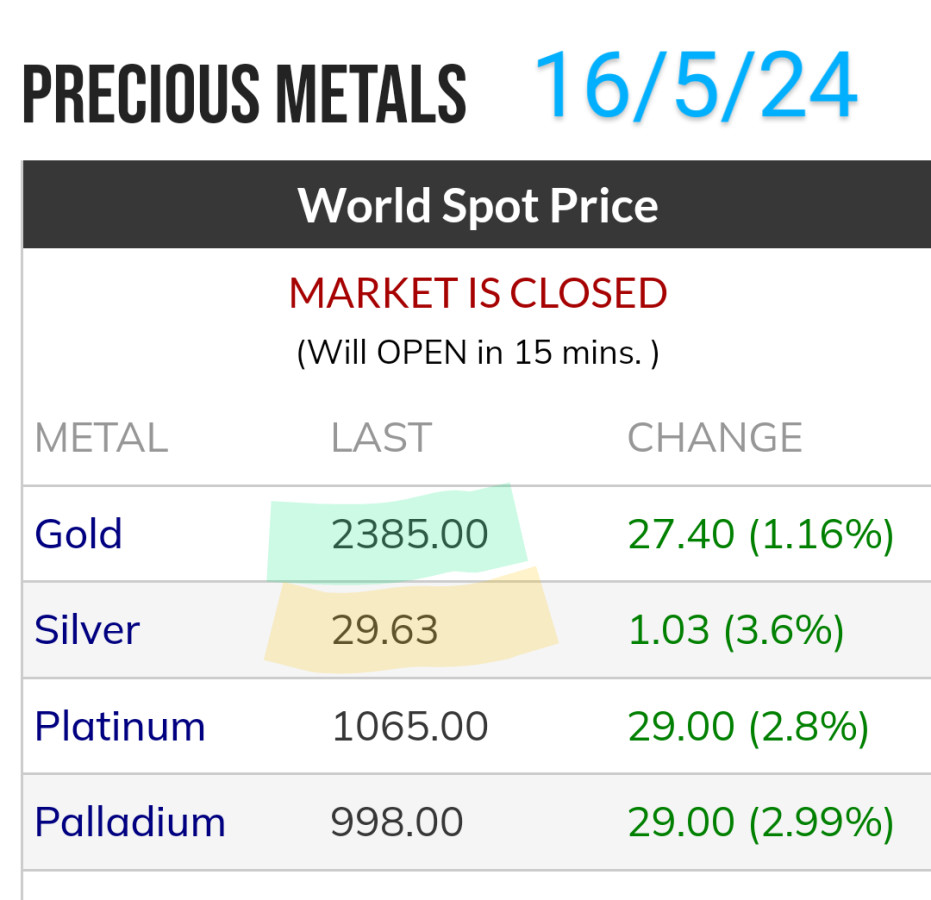Click Platinum's change value 29.00 (2.8%)
Screen dimensions: 931x900
tap(748, 726)
